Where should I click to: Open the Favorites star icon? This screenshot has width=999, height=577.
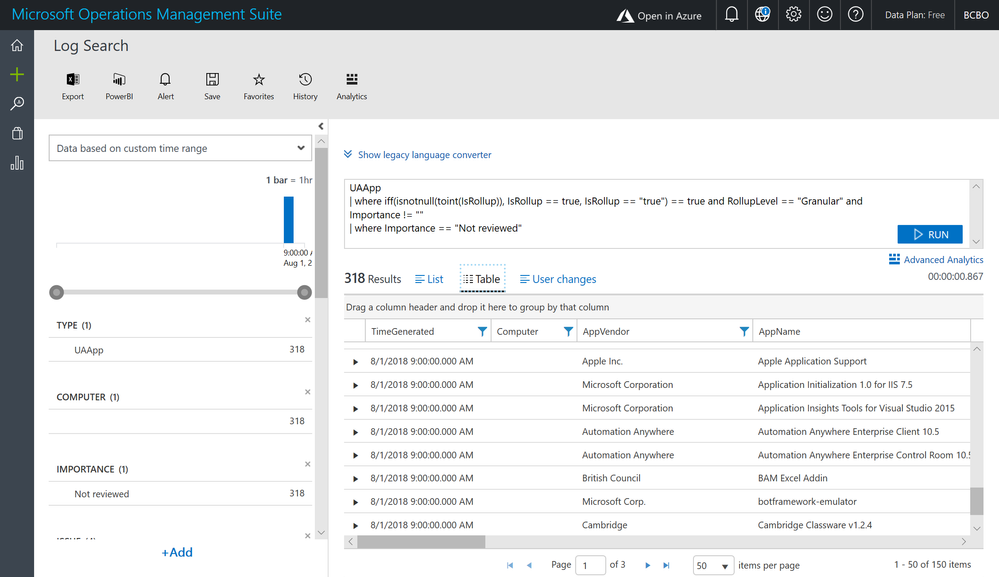258,81
